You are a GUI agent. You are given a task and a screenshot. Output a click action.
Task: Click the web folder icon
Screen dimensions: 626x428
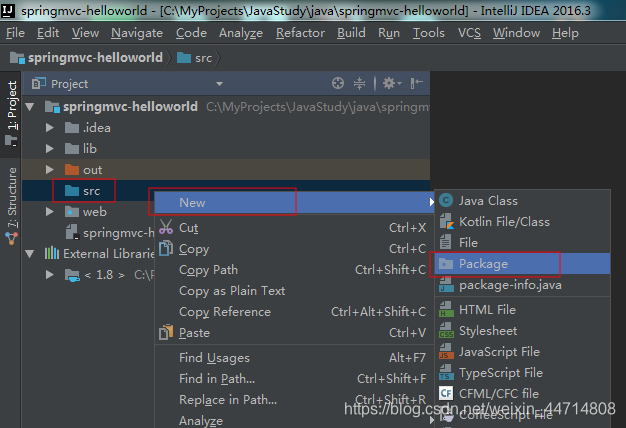72,212
